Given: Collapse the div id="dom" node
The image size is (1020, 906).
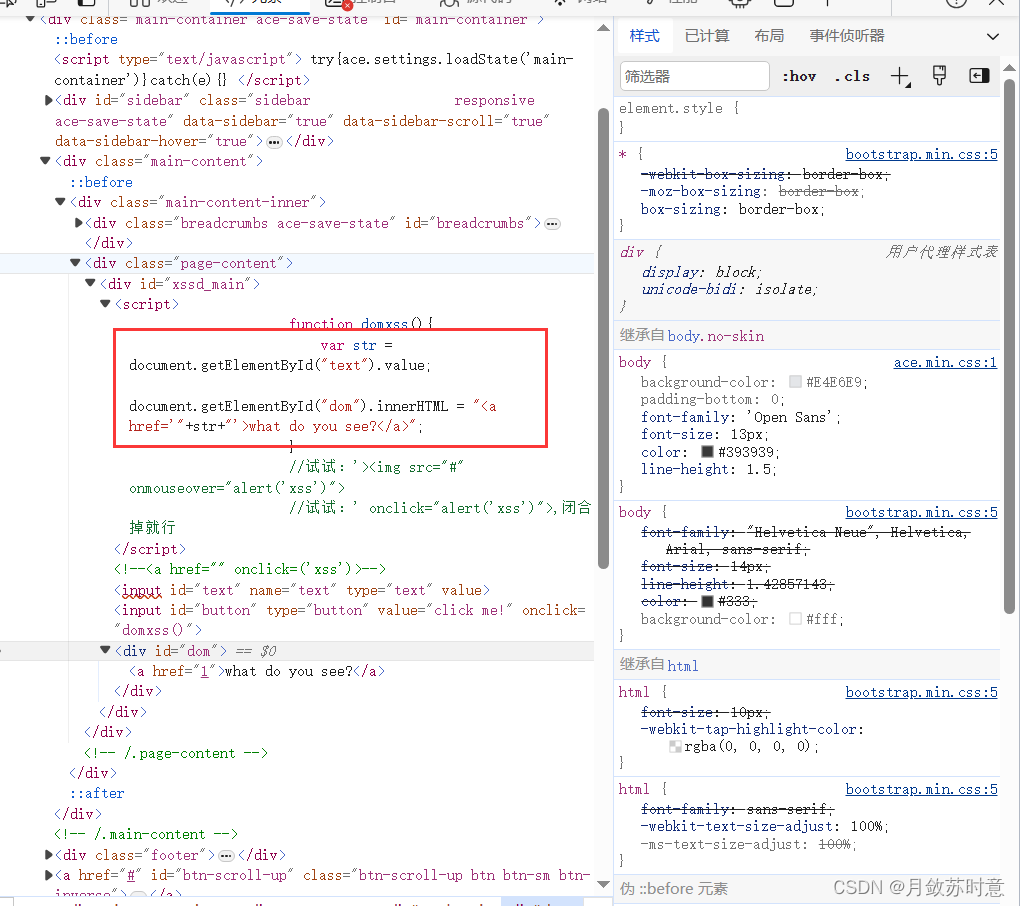Looking at the screenshot, I should point(105,650).
